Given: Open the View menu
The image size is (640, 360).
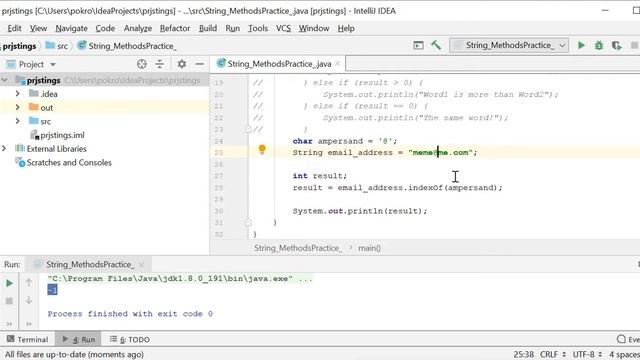Looking at the screenshot, I should click(x=38, y=28).
